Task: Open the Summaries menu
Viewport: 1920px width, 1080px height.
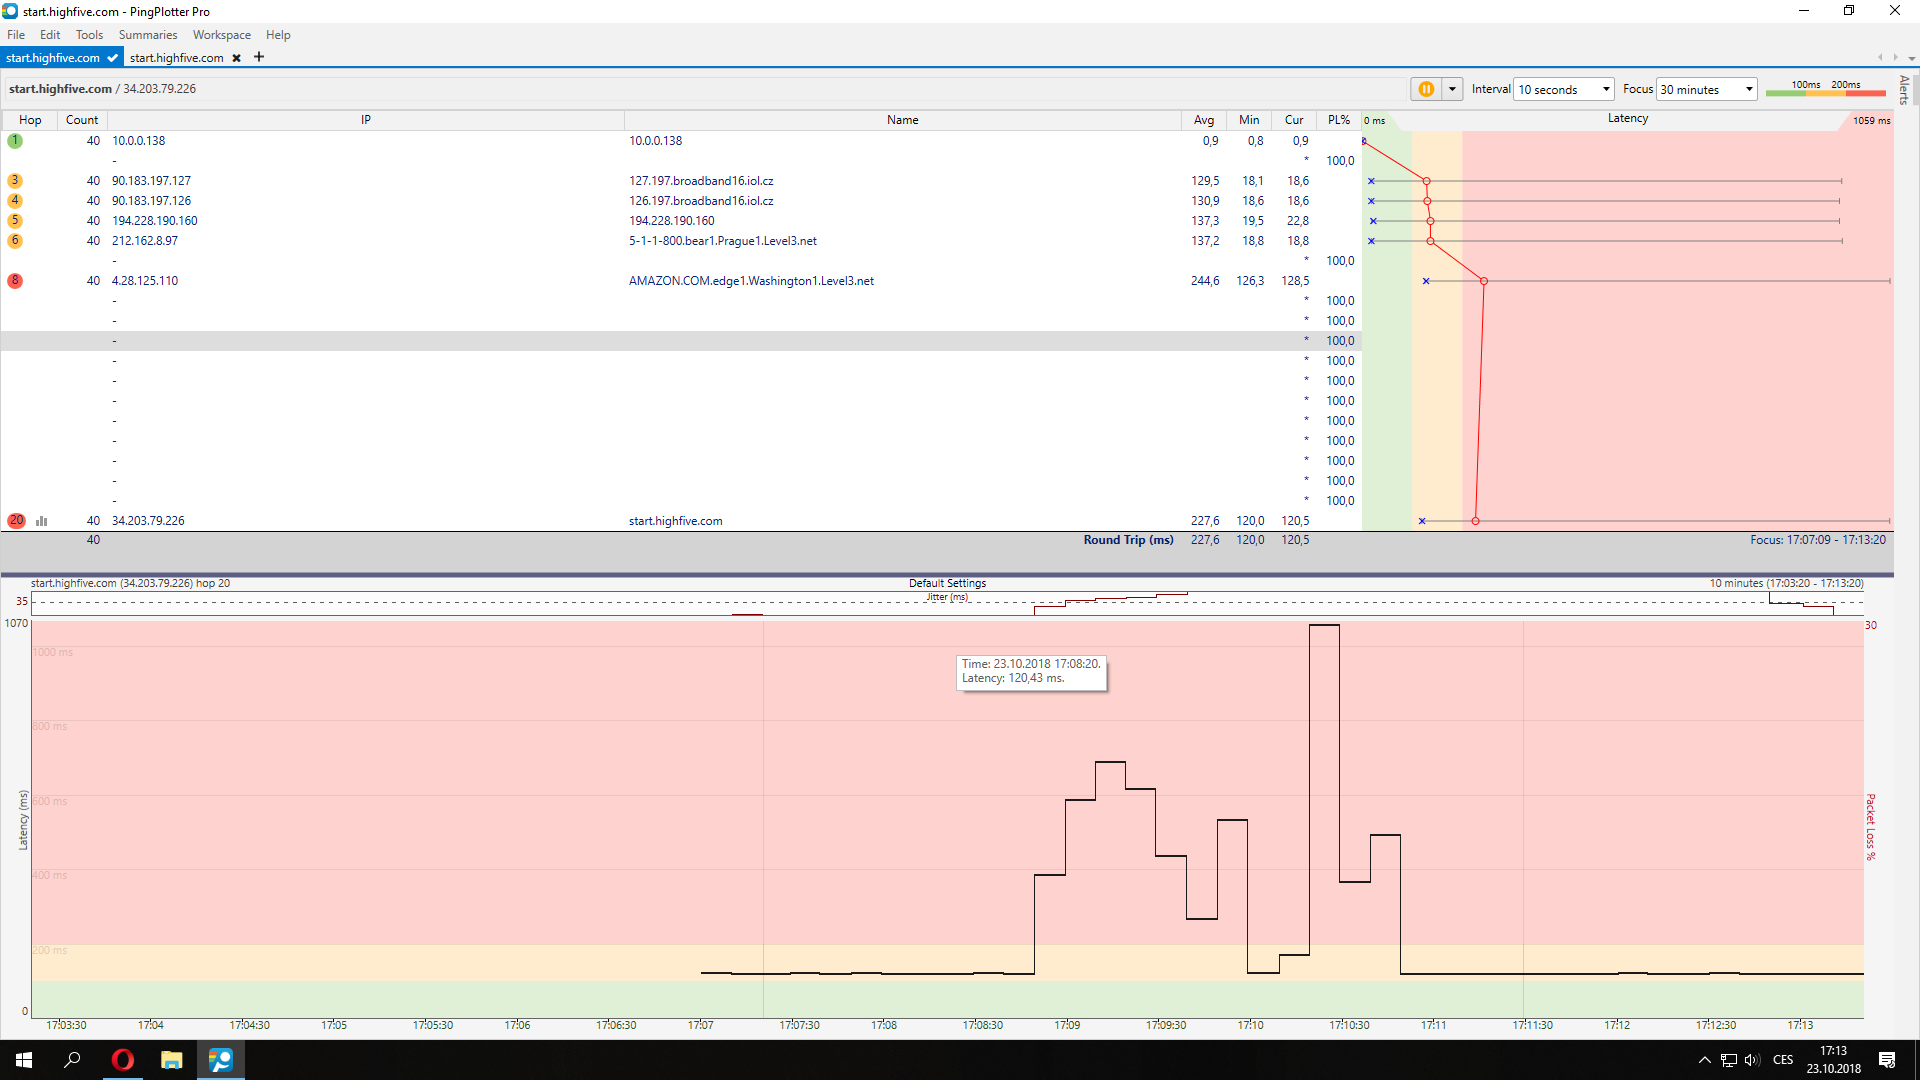Action: click(x=147, y=35)
